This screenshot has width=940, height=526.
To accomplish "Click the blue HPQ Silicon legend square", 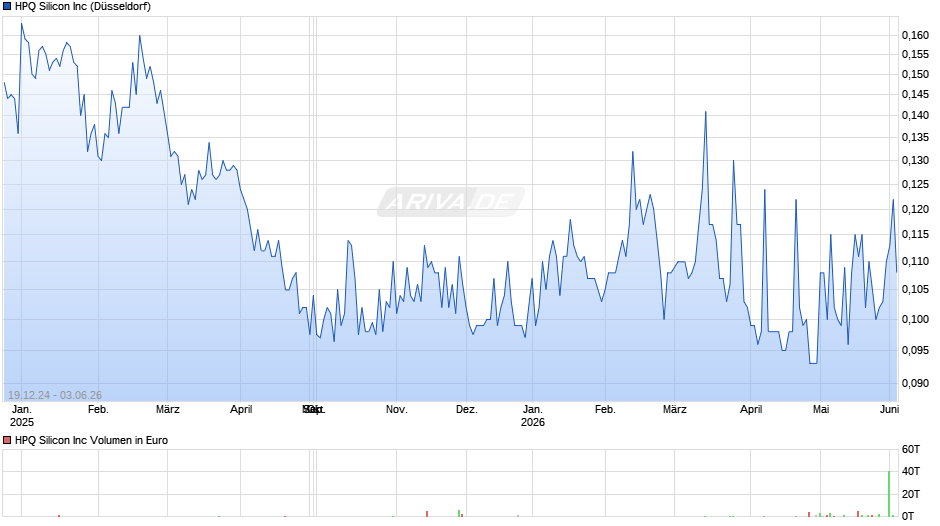I will pyautogui.click(x=7, y=7).
